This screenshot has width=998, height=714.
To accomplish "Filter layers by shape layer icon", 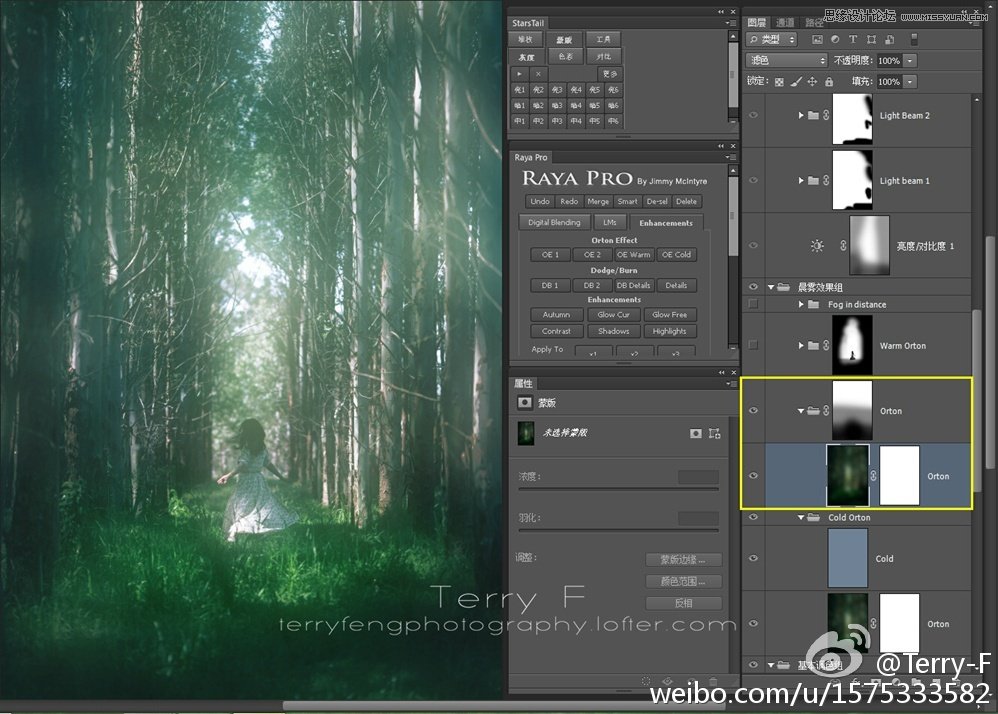I will [x=871, y=39].
